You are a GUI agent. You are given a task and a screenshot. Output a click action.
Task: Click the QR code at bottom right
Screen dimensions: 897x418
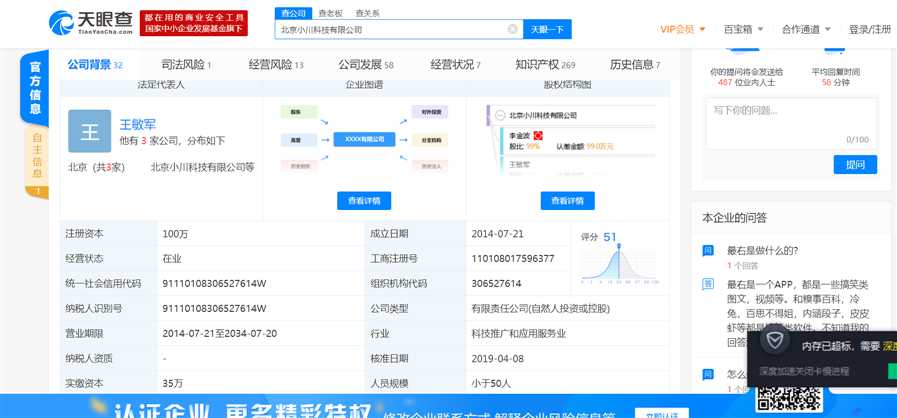coord(789,398)
